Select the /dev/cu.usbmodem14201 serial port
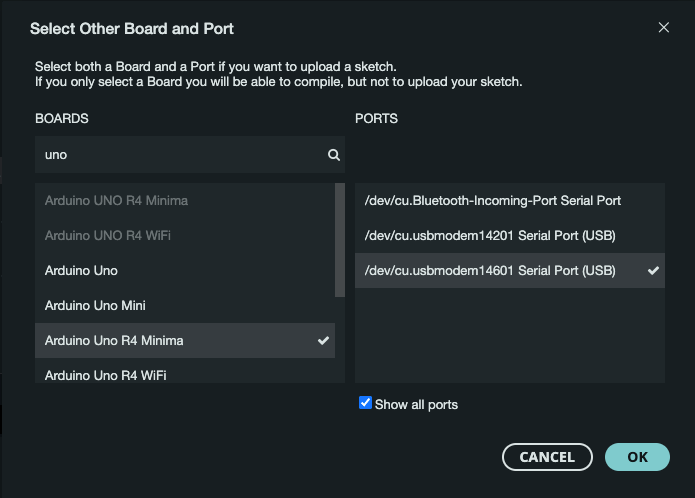Screen dimensions: 695x498 pos(490,236)
